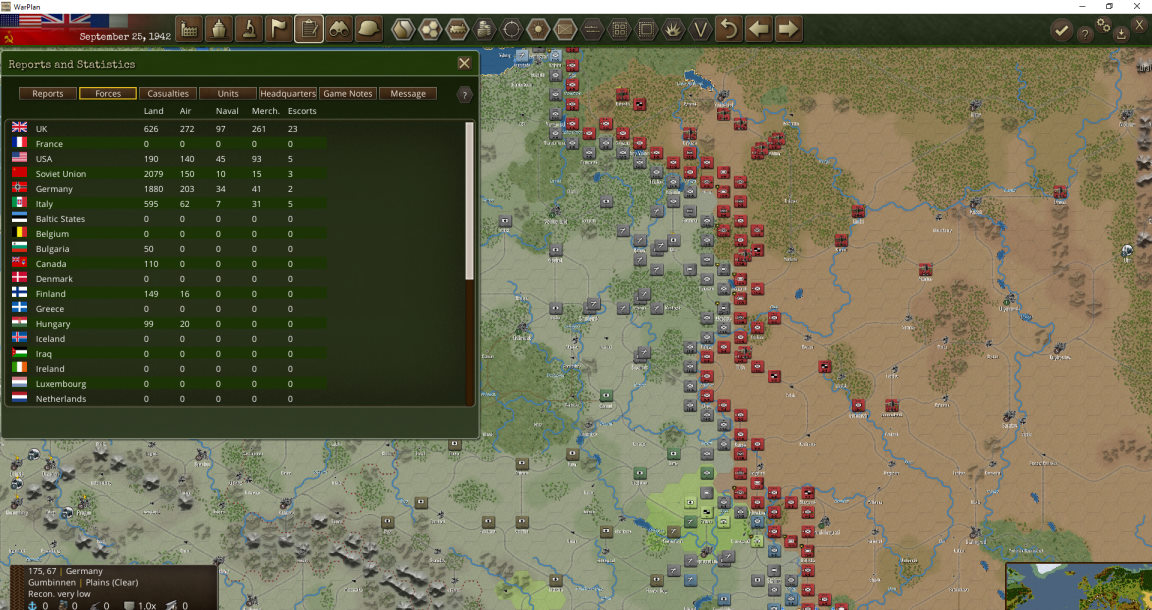Switch to the Headquarters tab
The image size is (1152, 610).
coord(288,93)
